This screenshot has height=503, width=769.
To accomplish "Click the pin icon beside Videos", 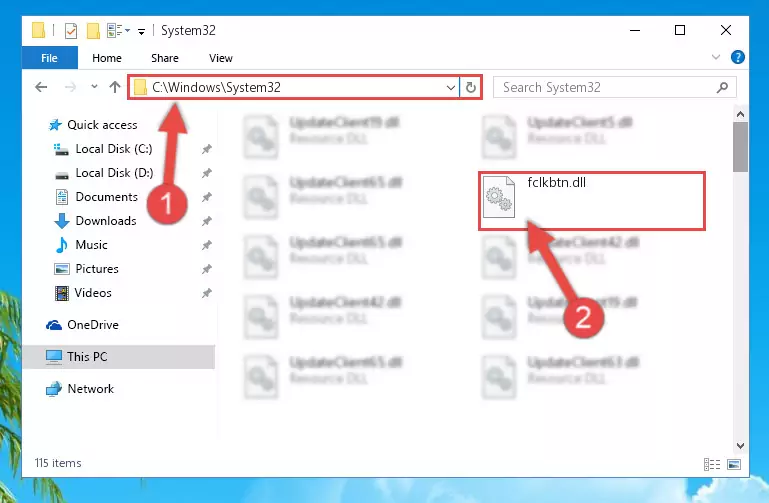I will click(206, 293).
